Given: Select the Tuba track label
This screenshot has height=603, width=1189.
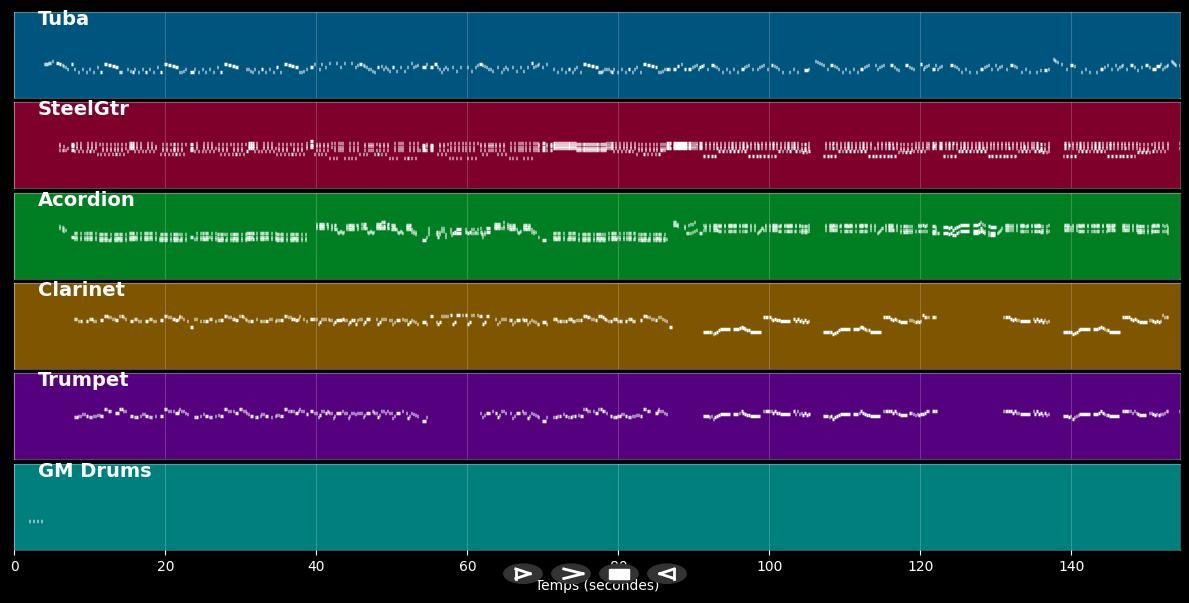Looking at the screenshot, I should (x=63, y=19).
